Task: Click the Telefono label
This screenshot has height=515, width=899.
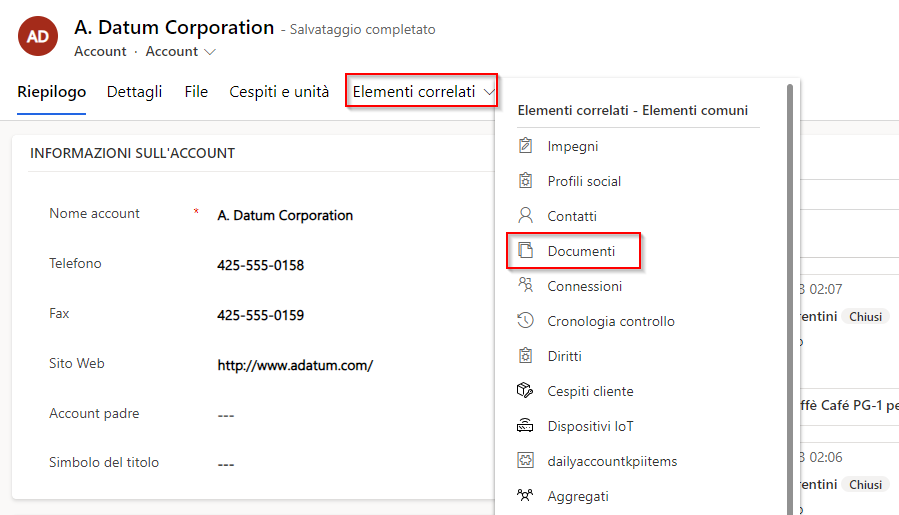Action: click(75, 263)
